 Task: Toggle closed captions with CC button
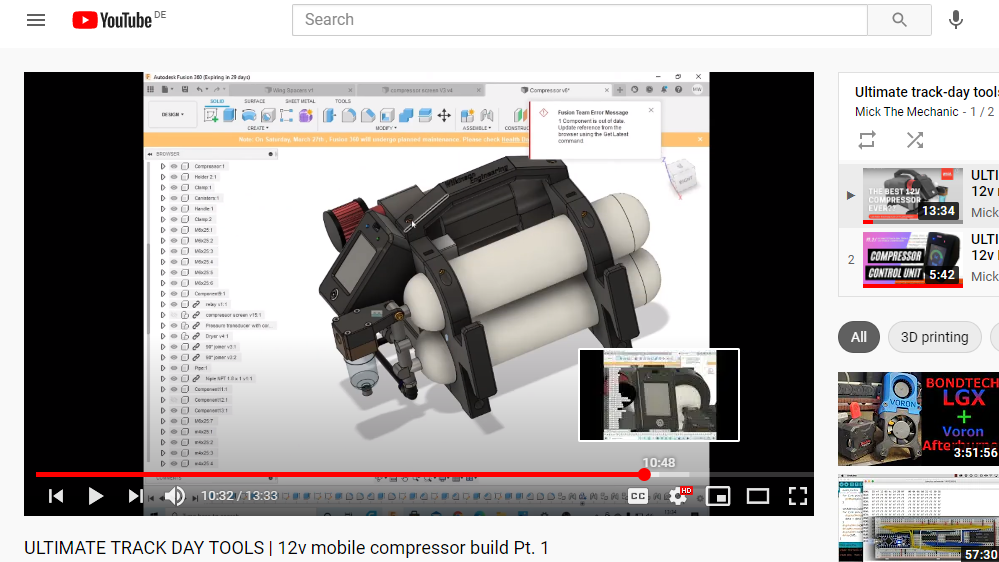tap(638, 496)
